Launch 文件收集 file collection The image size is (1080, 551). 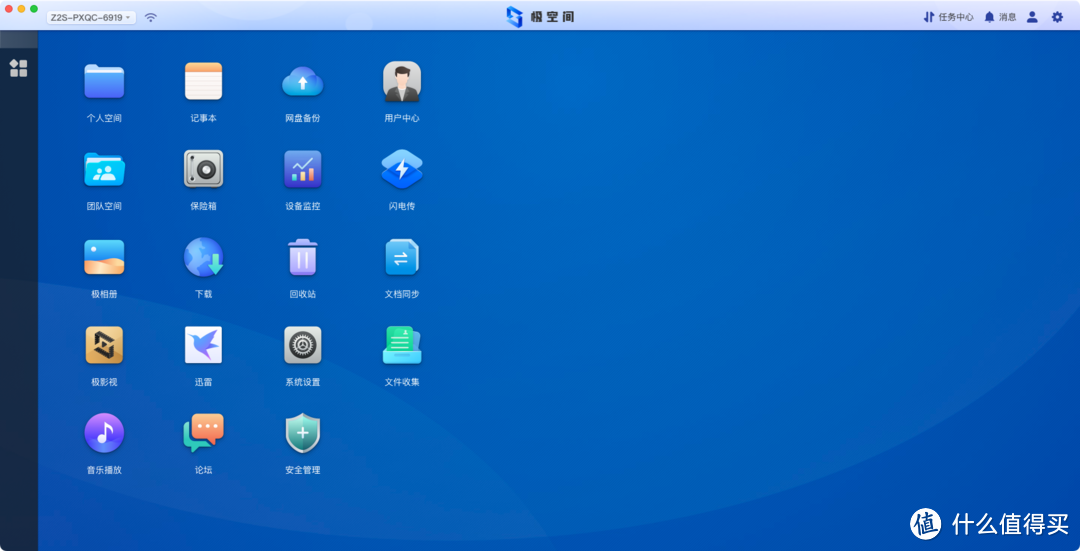[x=402, y=345]
